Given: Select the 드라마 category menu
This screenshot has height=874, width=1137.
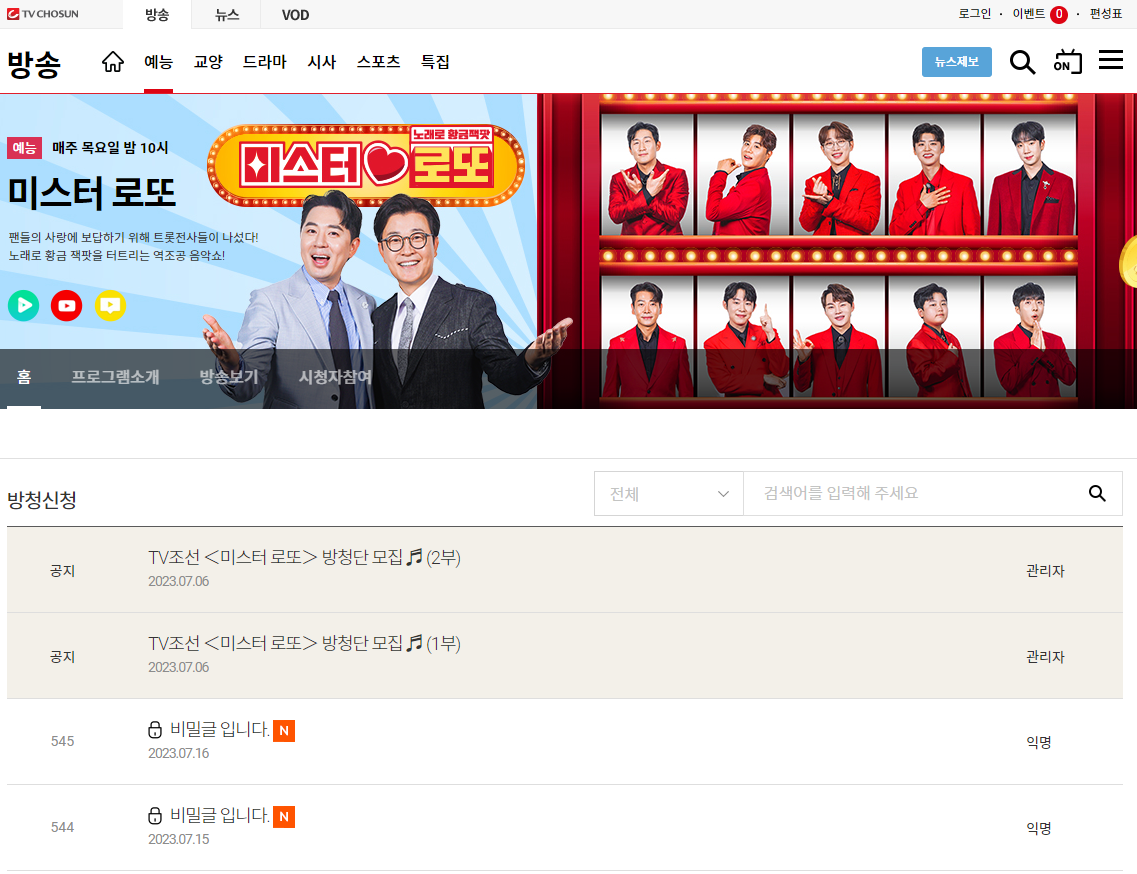Looking at the screenshot, I should (x=265, y=62).
